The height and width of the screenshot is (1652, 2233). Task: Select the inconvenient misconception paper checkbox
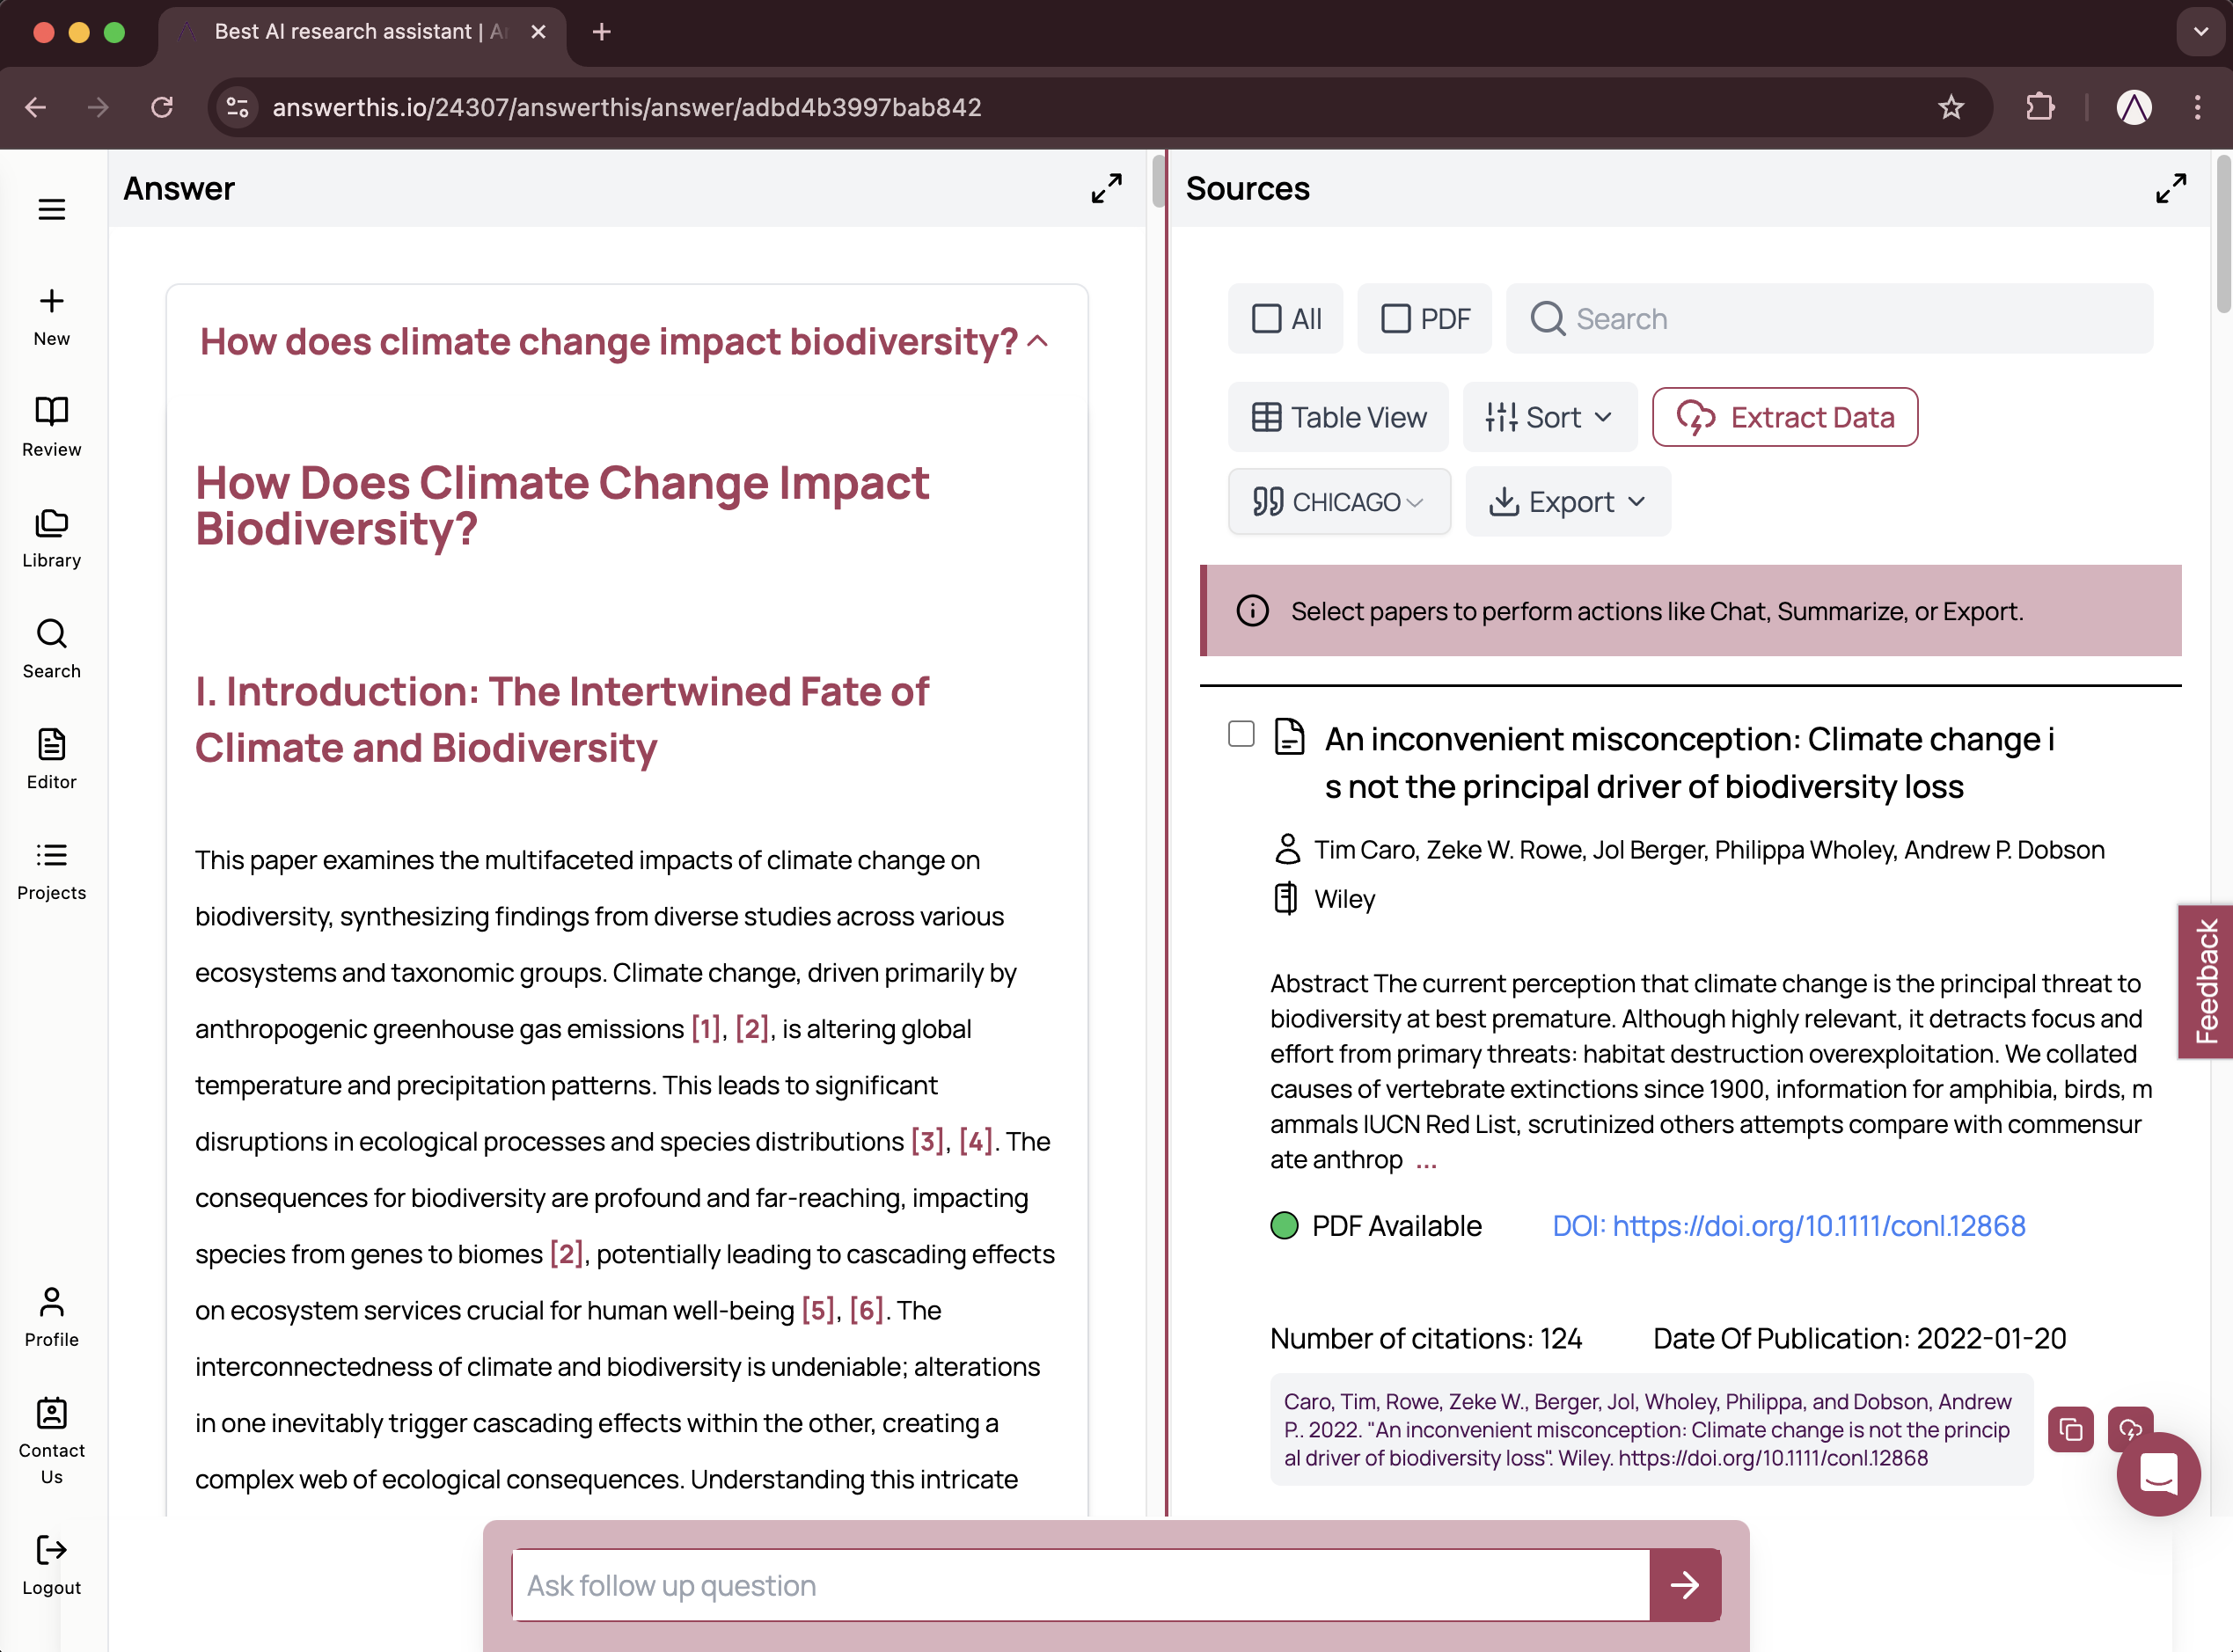click(1240, 734)
